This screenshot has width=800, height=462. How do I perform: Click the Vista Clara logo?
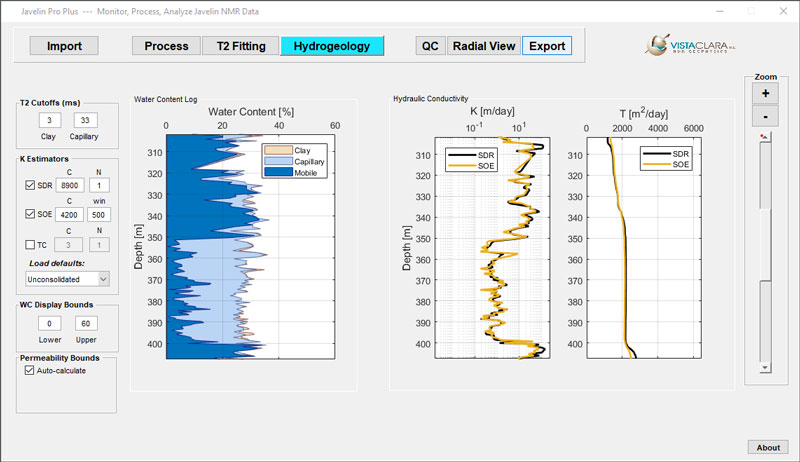point(688,46)
